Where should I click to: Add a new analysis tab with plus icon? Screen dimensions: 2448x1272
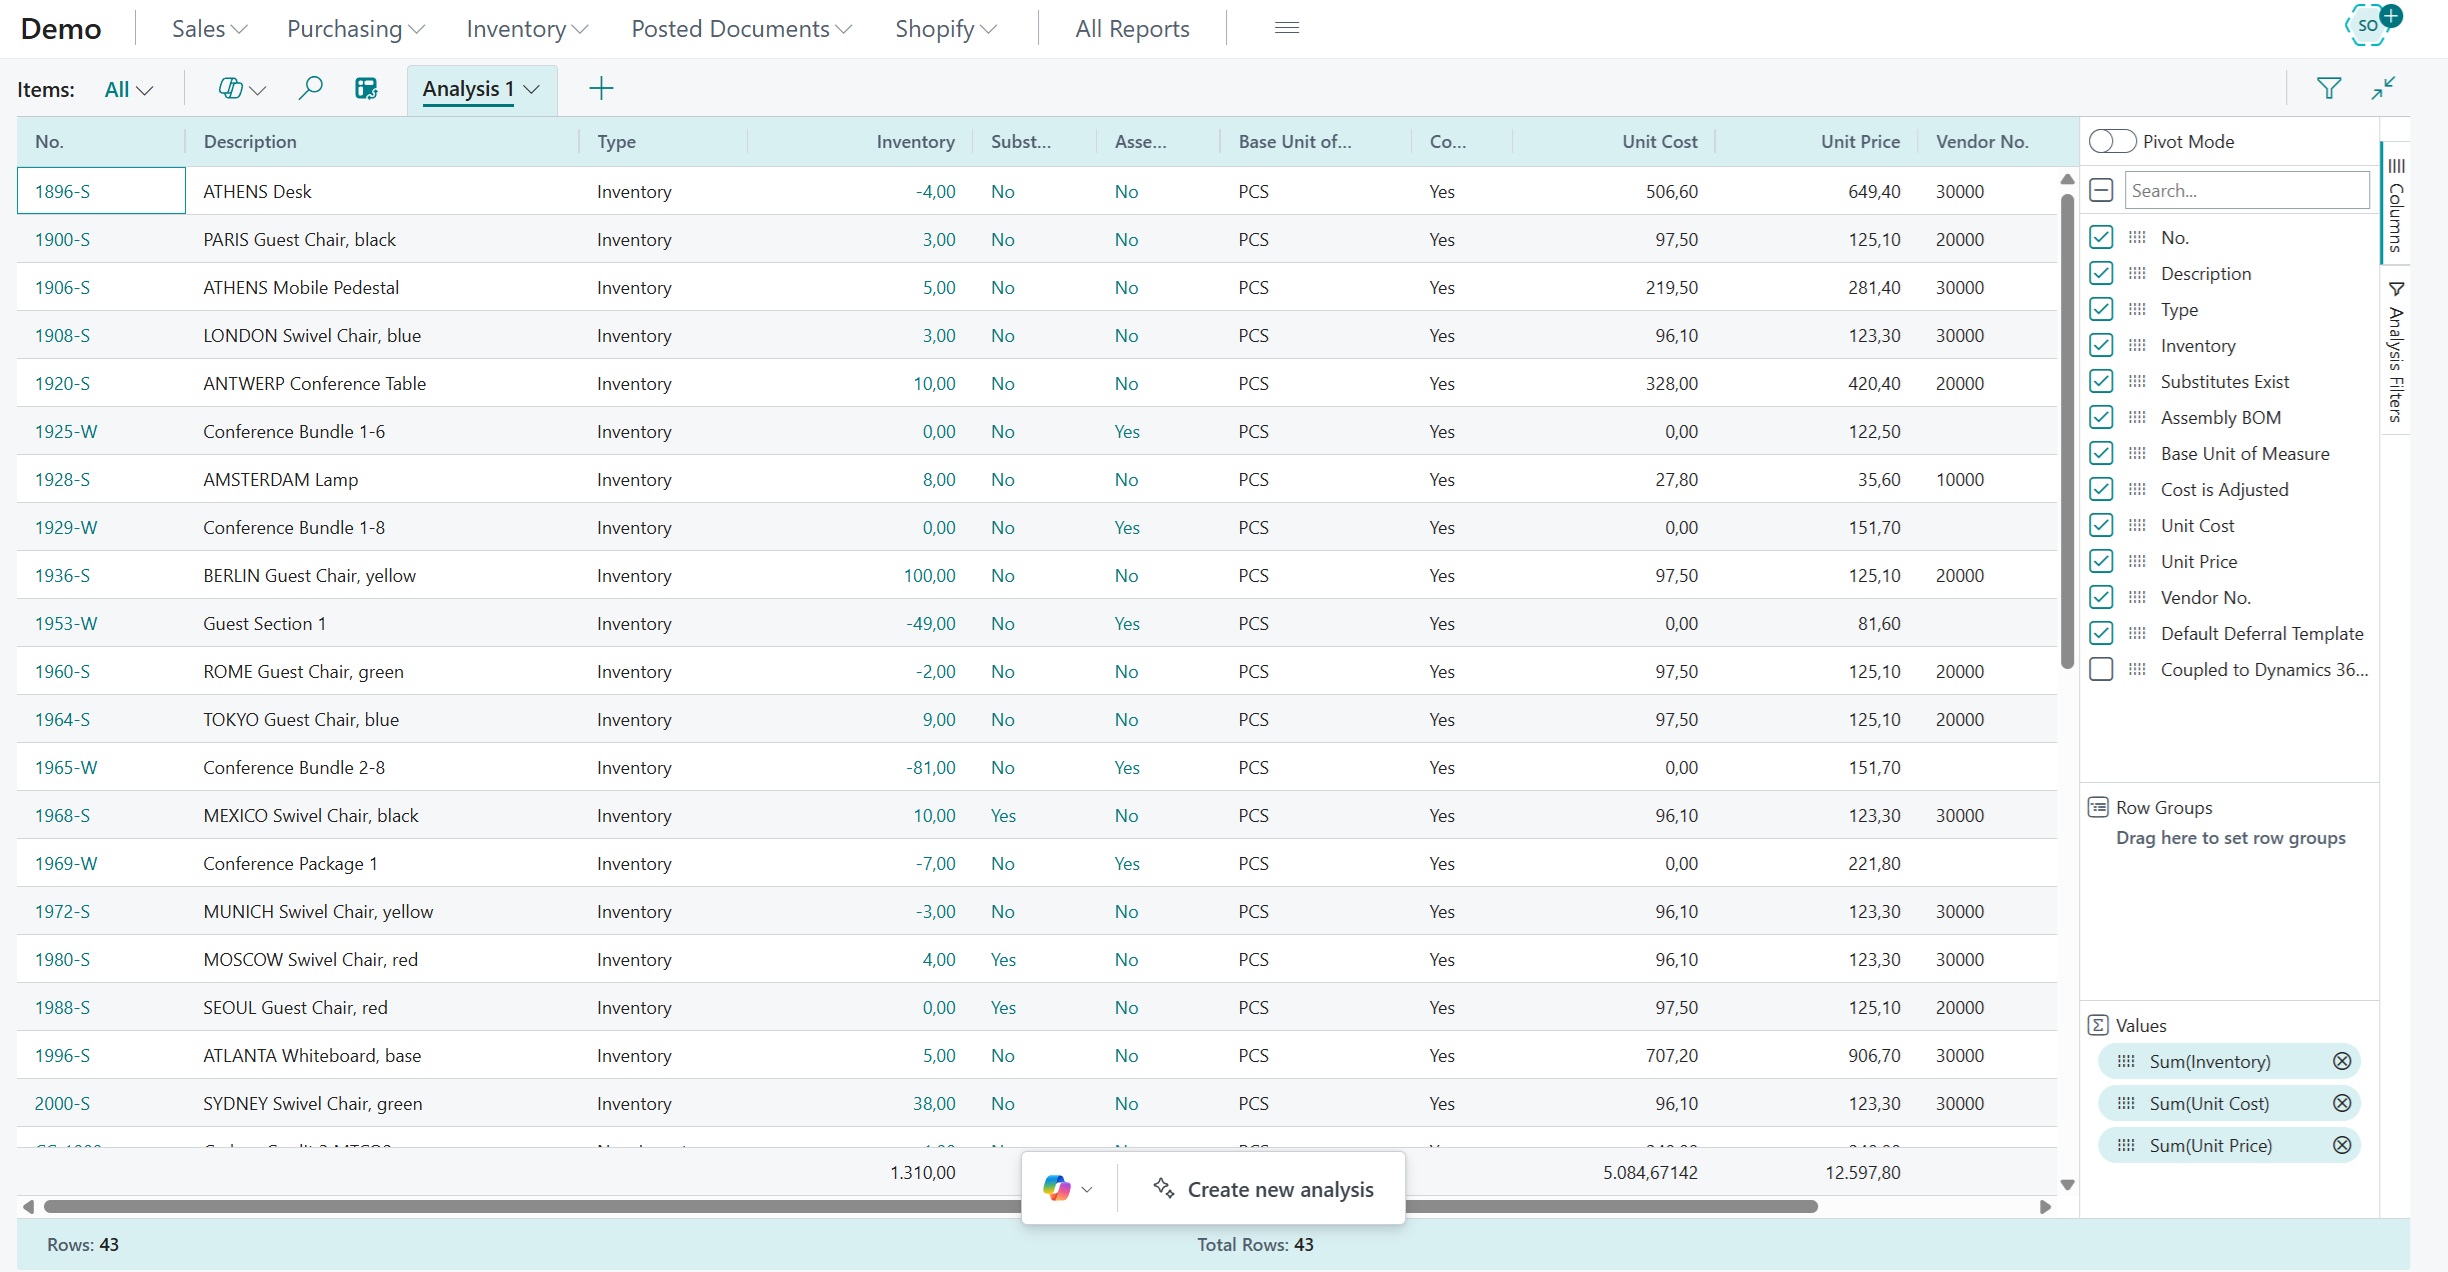601,89
